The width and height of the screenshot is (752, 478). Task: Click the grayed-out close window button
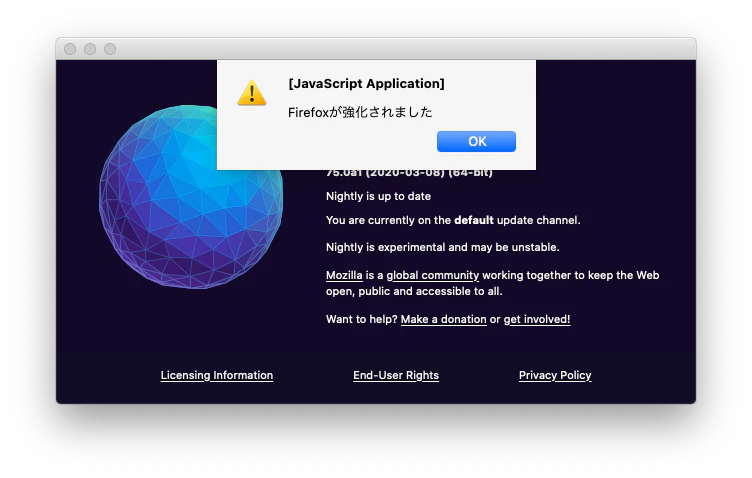pyautogui.click(x=70, y=49)
